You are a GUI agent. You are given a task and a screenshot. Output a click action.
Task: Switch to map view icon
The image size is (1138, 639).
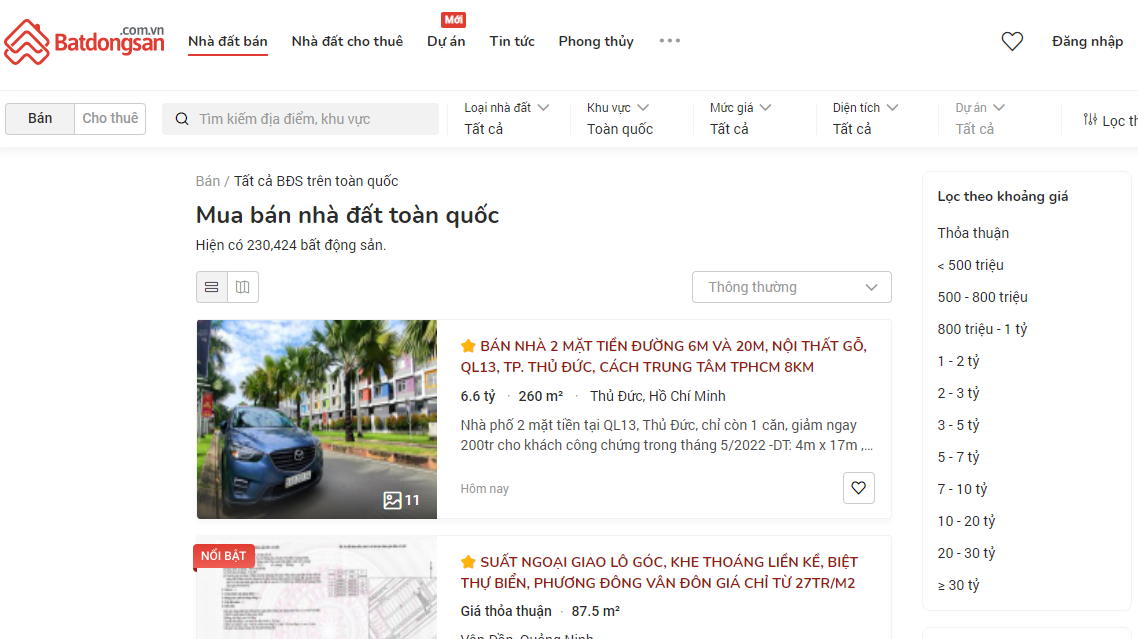[x=242, y=287]
